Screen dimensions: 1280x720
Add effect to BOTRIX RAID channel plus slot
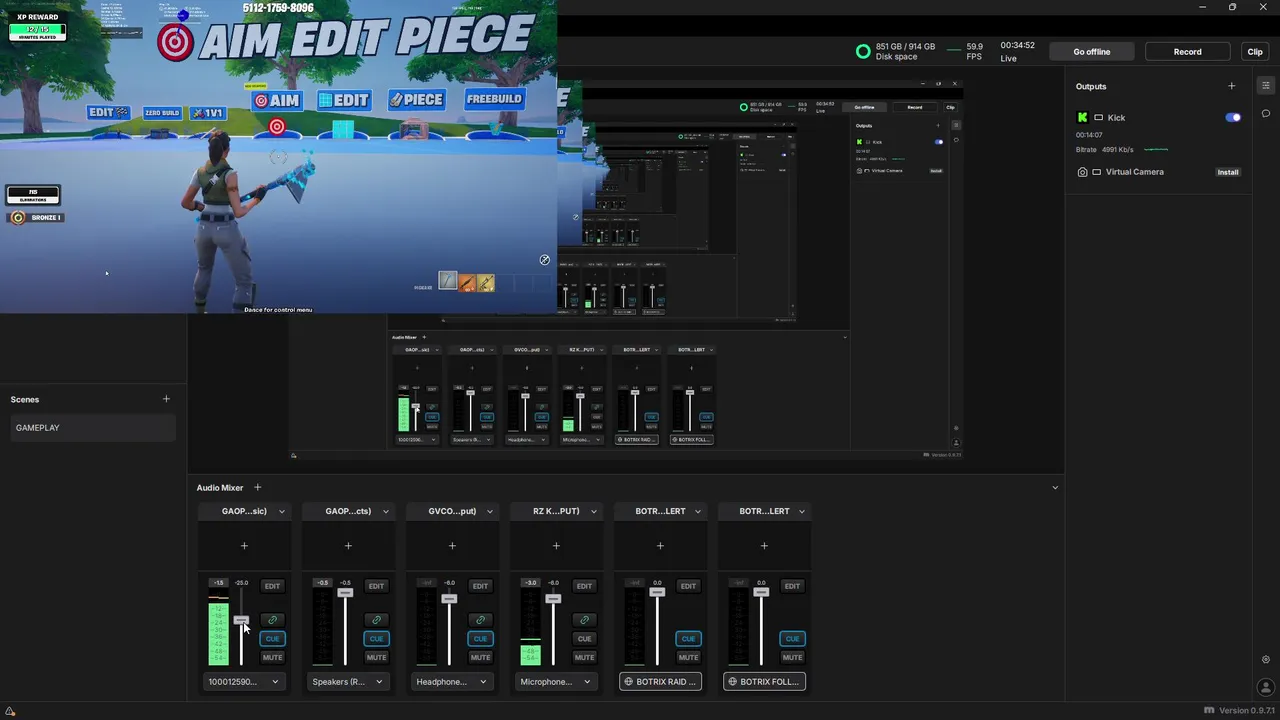point(660,546)
